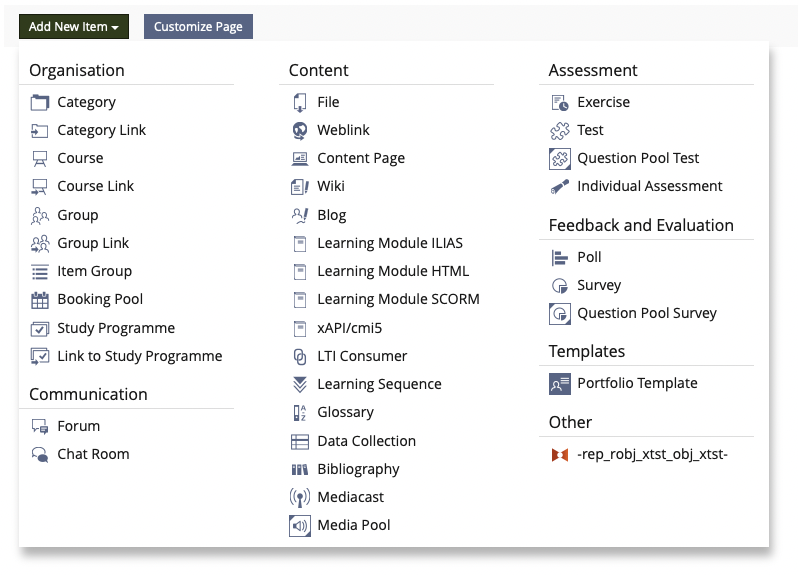Click the Weblink globe icon
This screenshot has height=575, width=798.
click(x=300, y=130)
